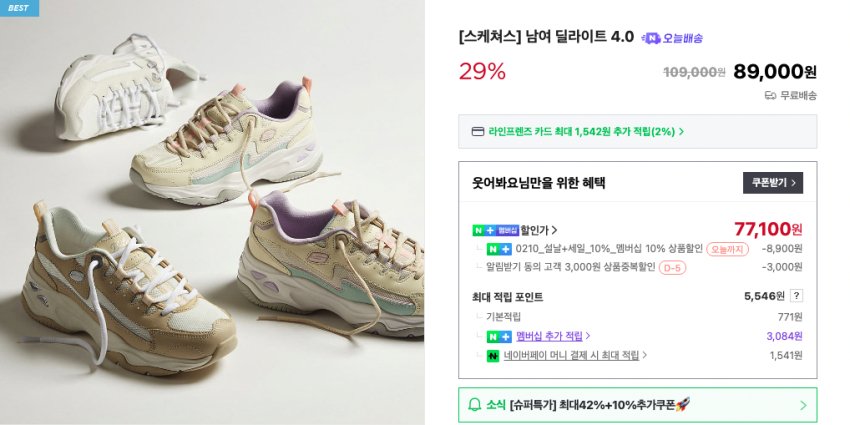Expand the chevron after 멤버십 추가 적립
This screenshot has width=850, height=425.
point(588,337)
